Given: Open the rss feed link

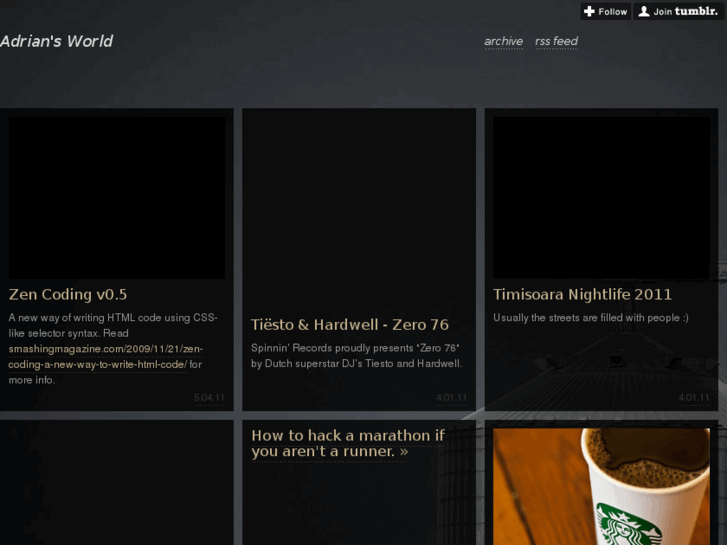Looking at the screenshot, I should (556, 41).
